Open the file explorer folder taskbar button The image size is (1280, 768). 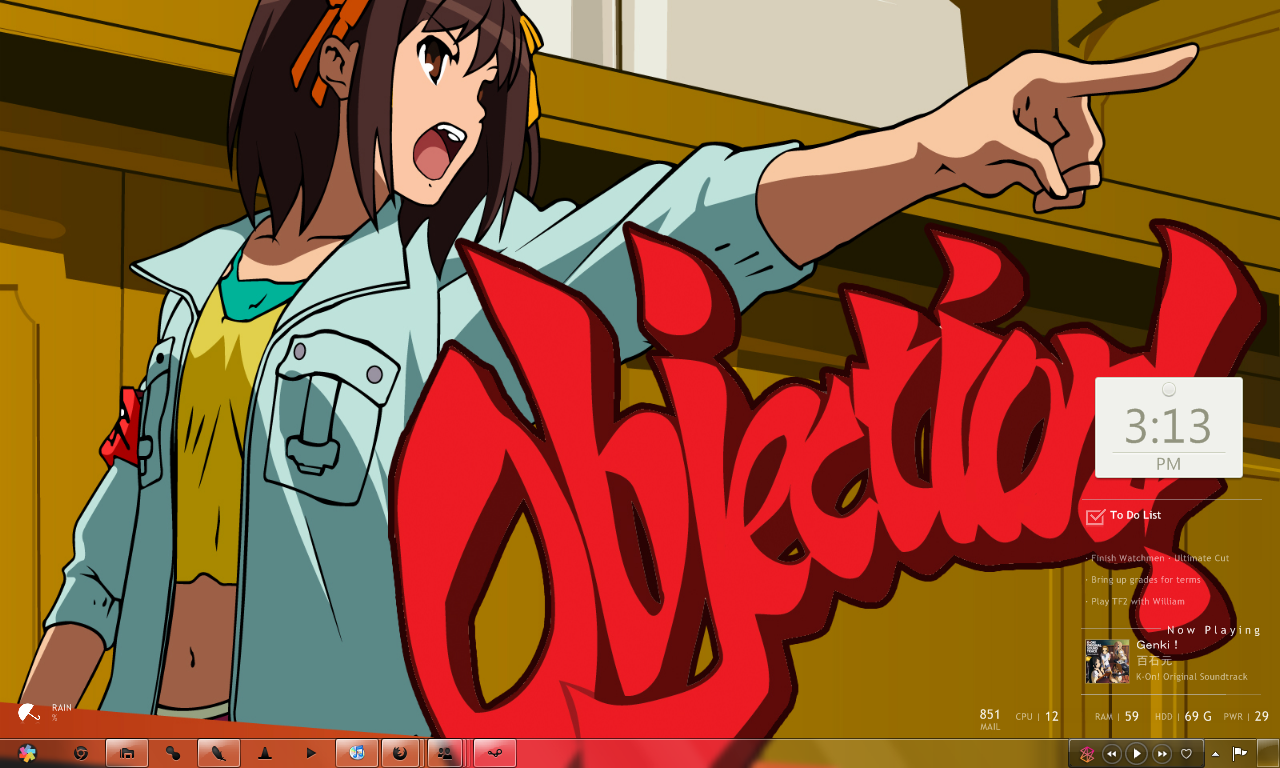click(127, 753)
